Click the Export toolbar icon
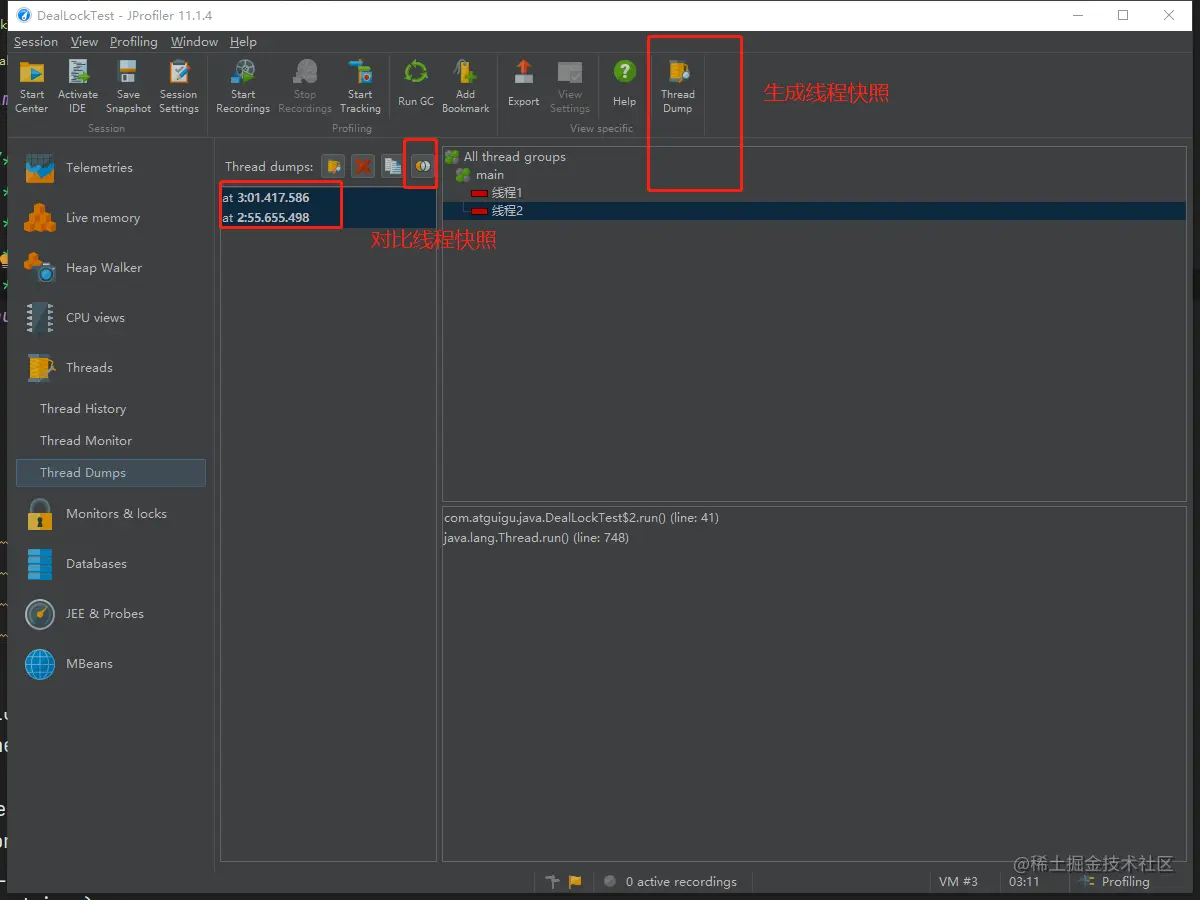 523,83
